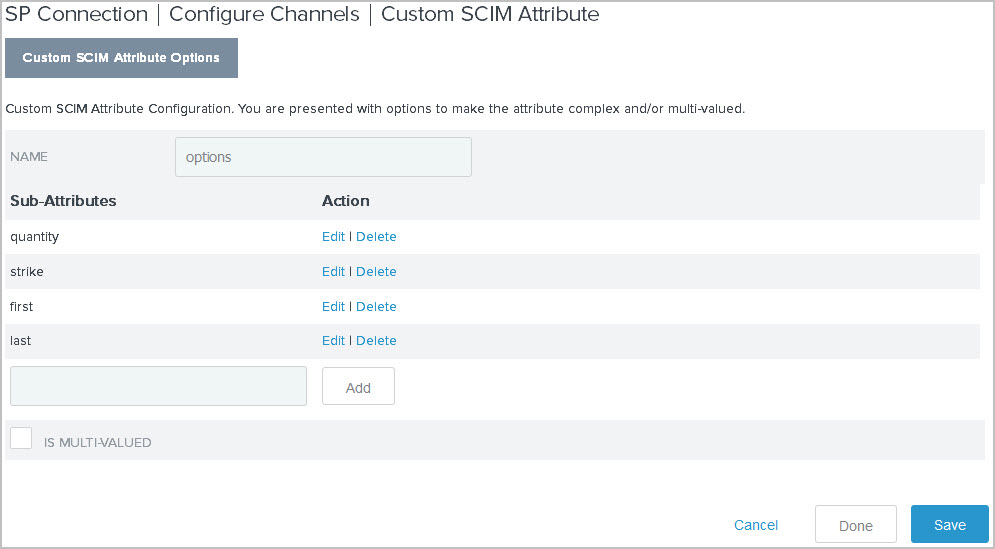Focus the new sub-attribute text box

(x=158, y=386)
